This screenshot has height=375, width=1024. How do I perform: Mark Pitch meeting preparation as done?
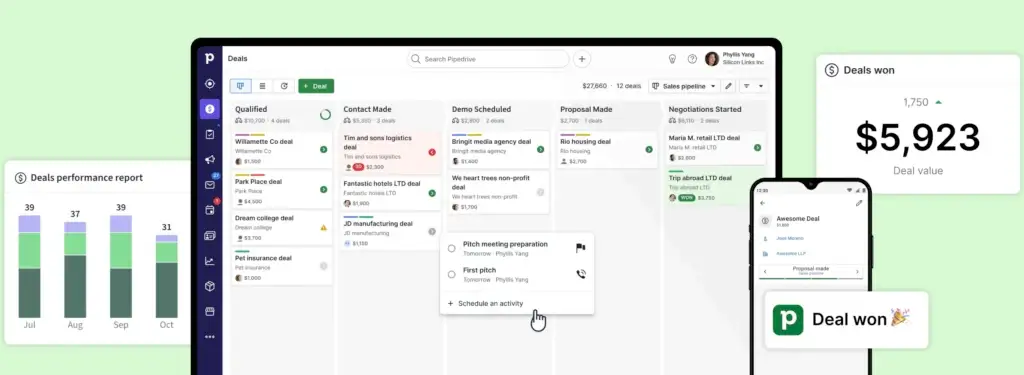pos(451,248)
